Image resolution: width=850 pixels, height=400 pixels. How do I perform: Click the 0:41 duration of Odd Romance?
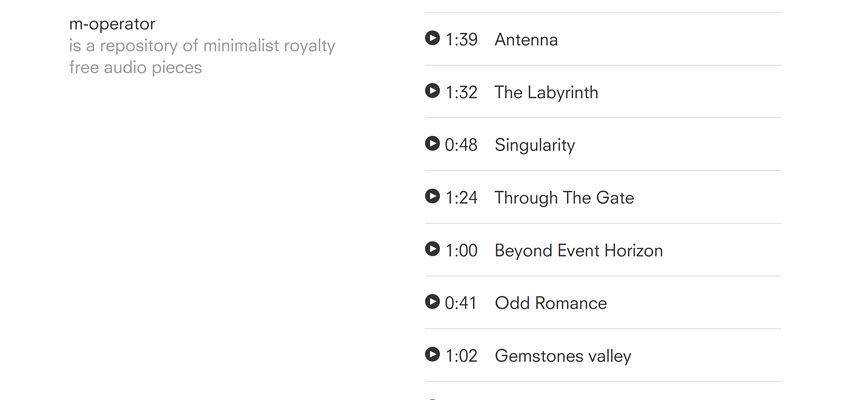pyautogui.click(x=461, y=303)
